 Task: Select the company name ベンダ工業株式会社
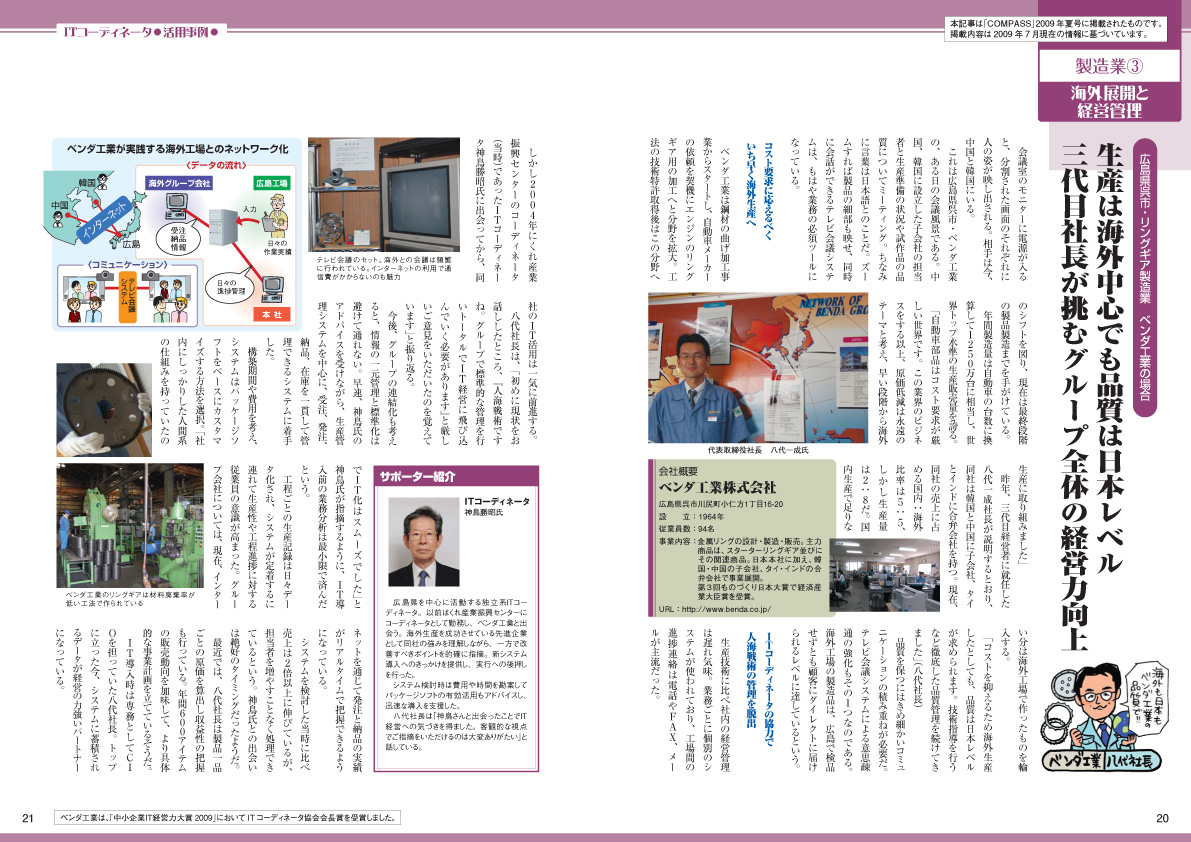717,486
